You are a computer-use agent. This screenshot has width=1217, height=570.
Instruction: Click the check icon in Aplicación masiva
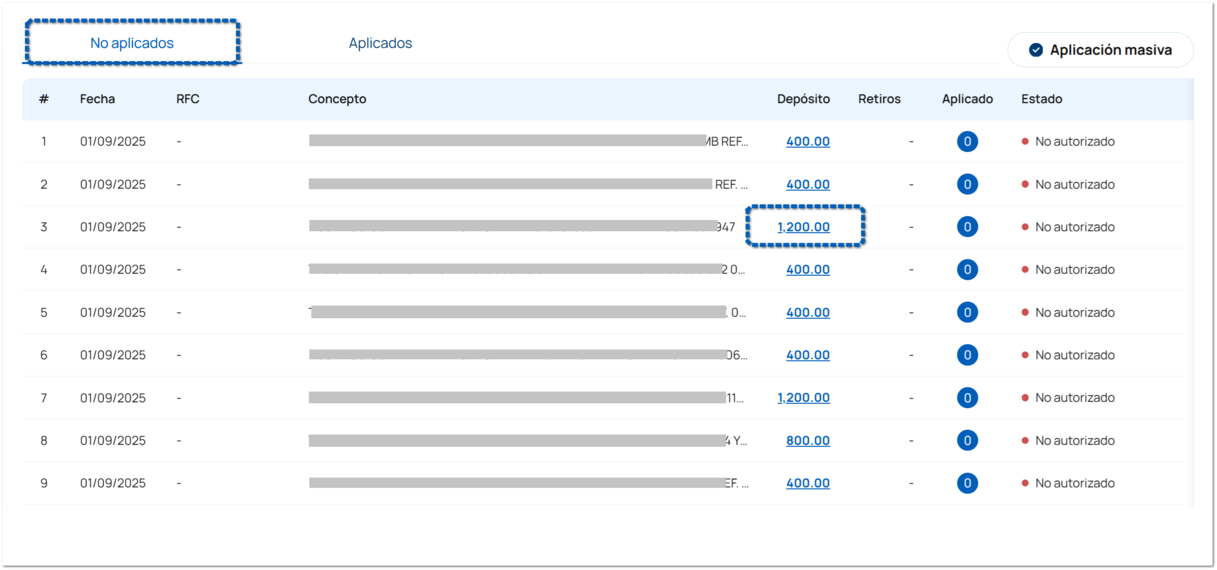tap(1036, 50)
